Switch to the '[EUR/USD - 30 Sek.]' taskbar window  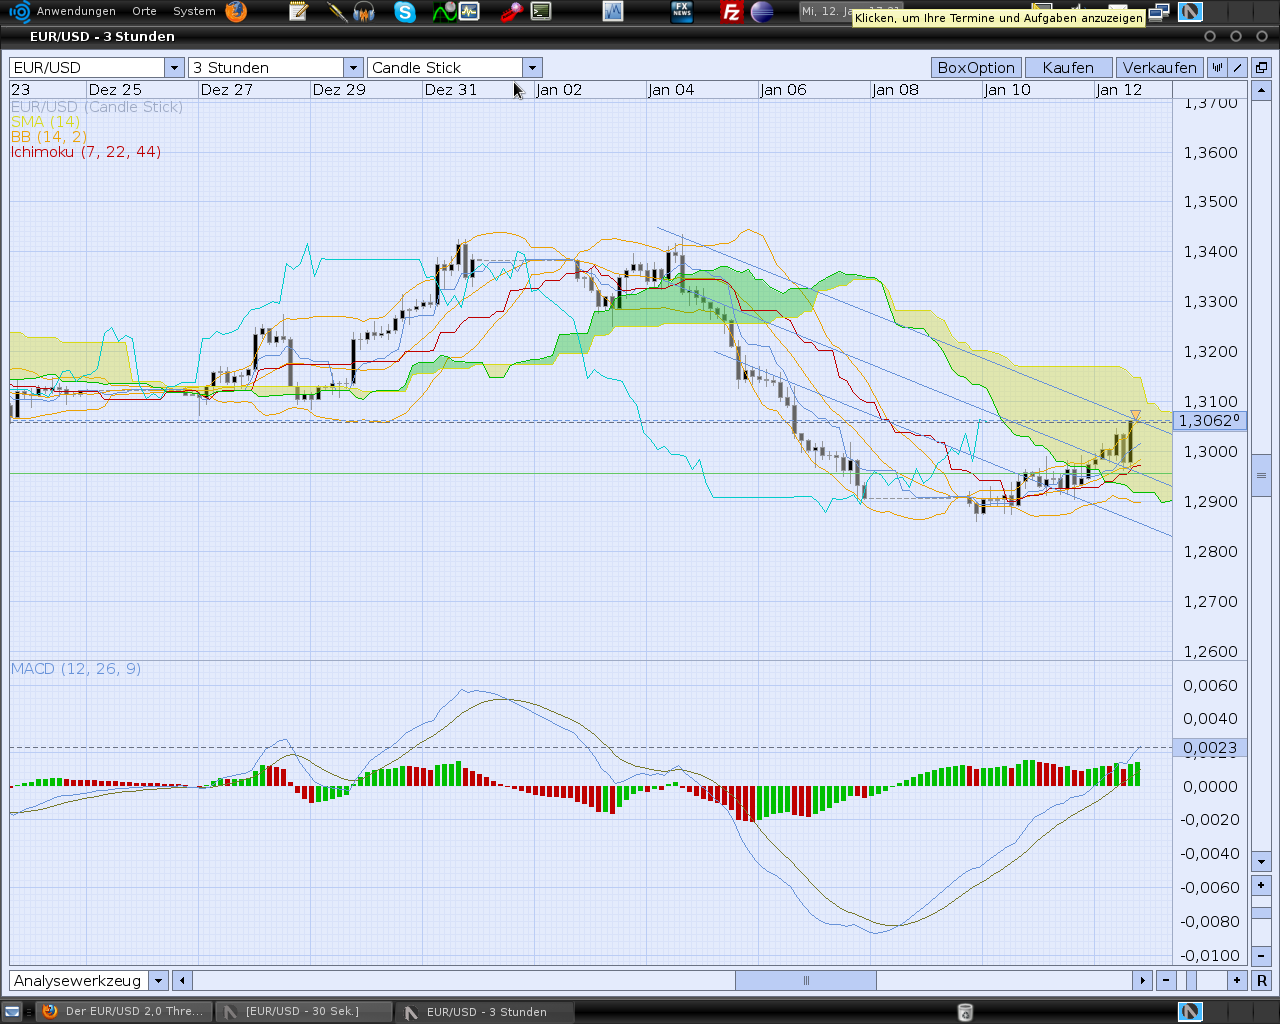[x=303, y=1011]
